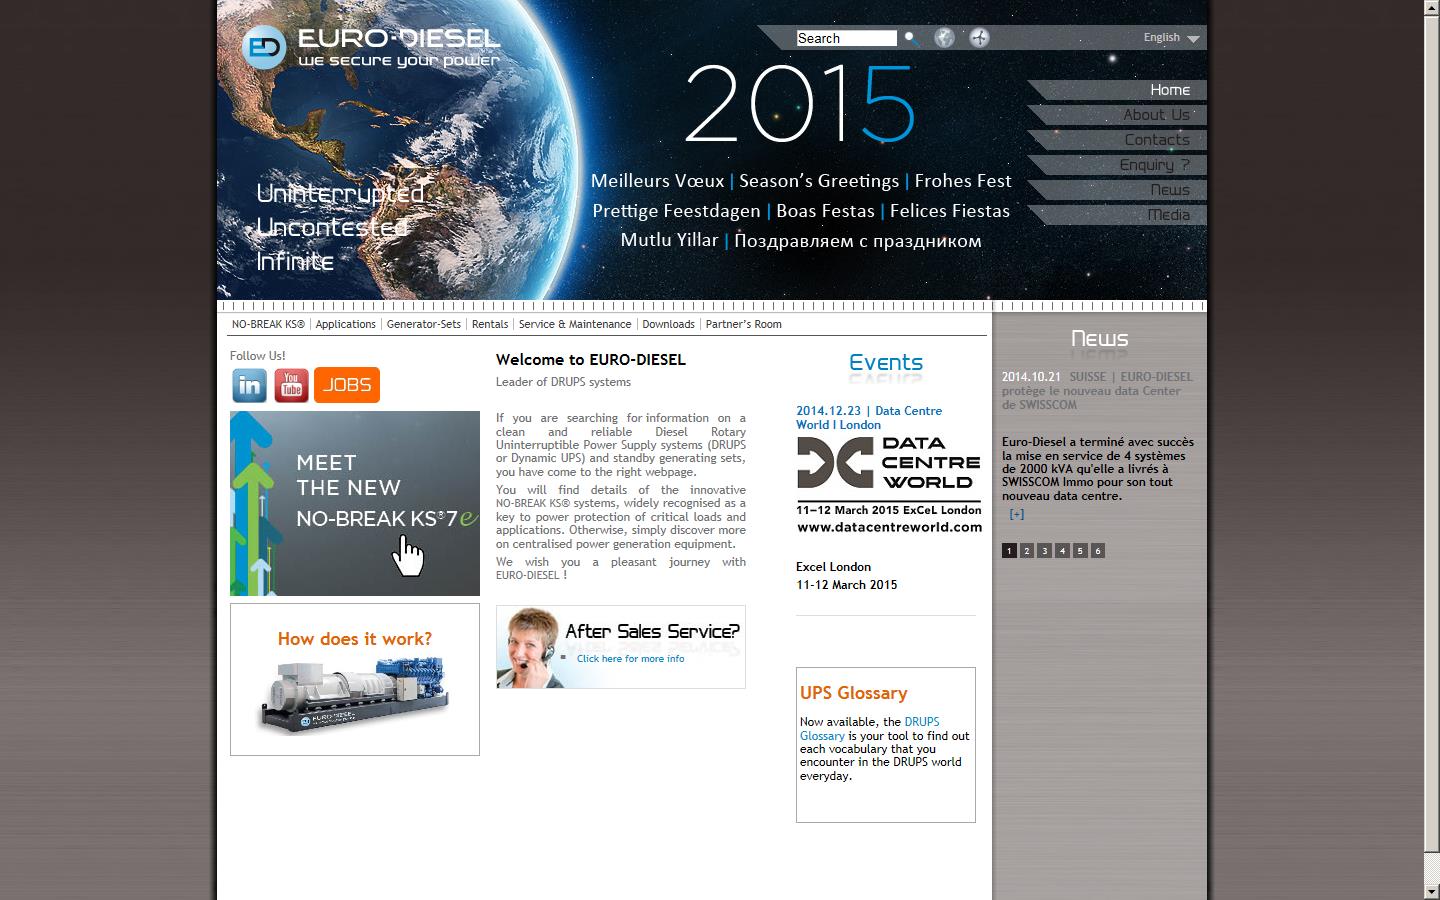This screenshot has width=1440, height=900.
Task: Click inside the Search input field
Action: [846, 38]
